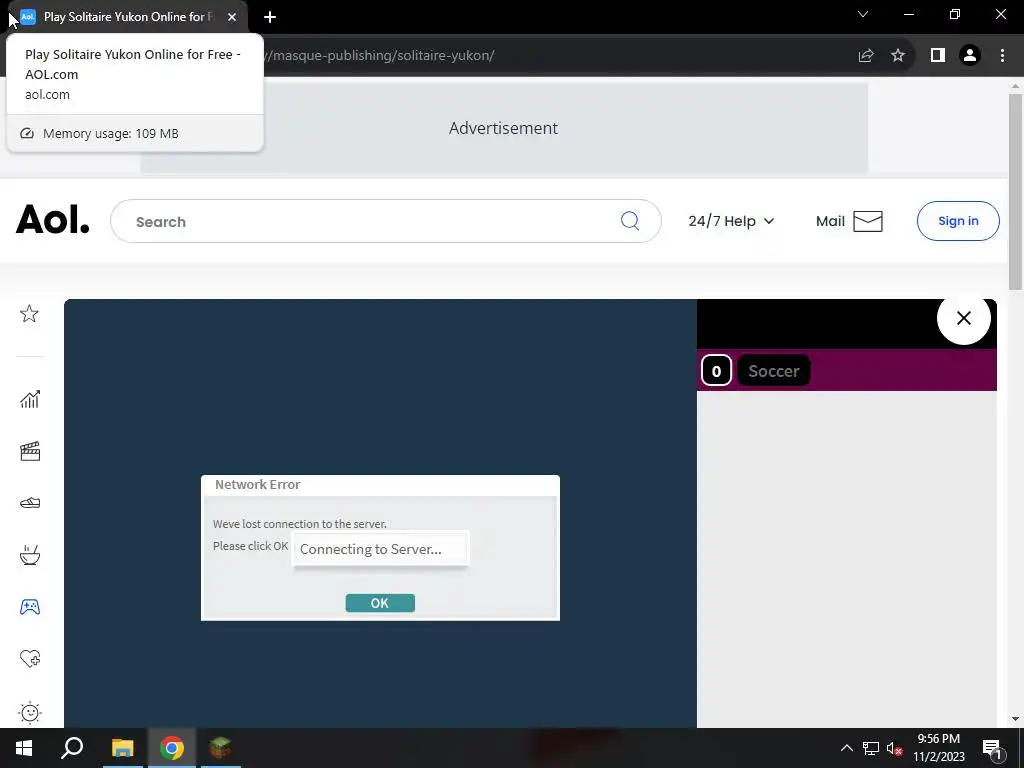1024x768 pixels.
Task: Open the entertainment clapperboard sidebar icon
Action: (x=30, y=451)
